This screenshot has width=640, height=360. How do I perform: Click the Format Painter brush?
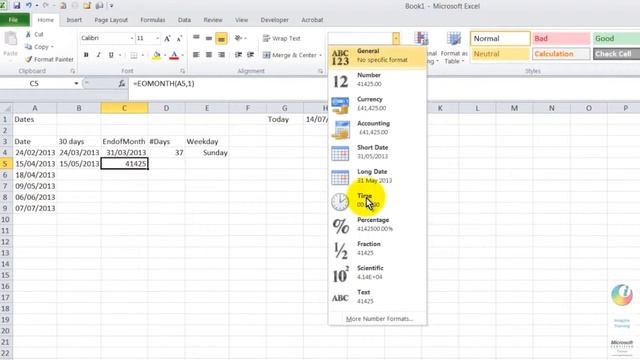pyautogui.click(x=49, y=59)
